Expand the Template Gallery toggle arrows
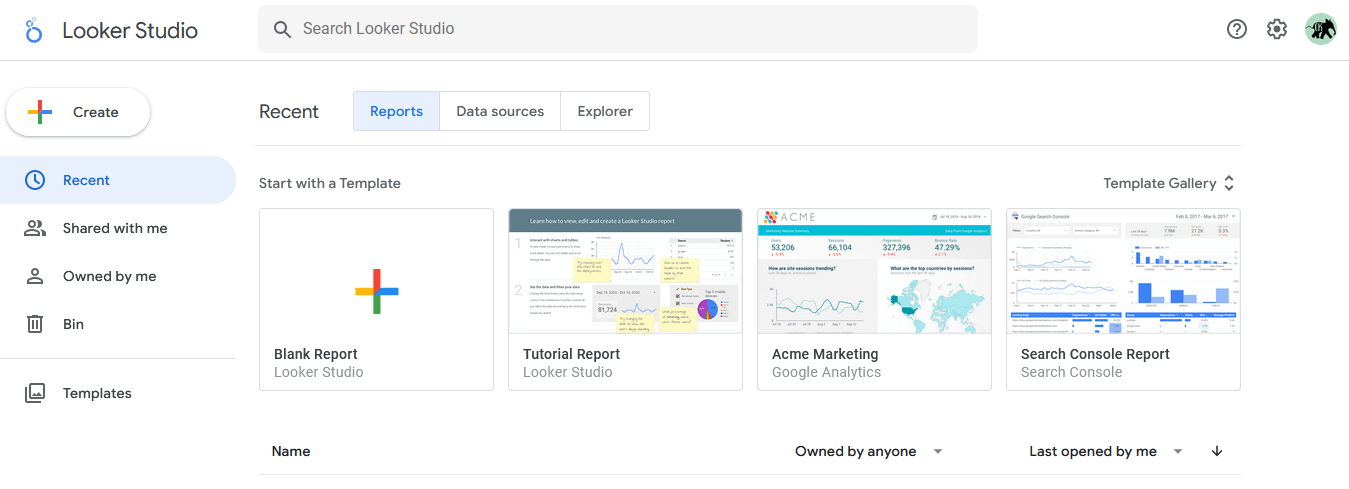 point(1229,183)
